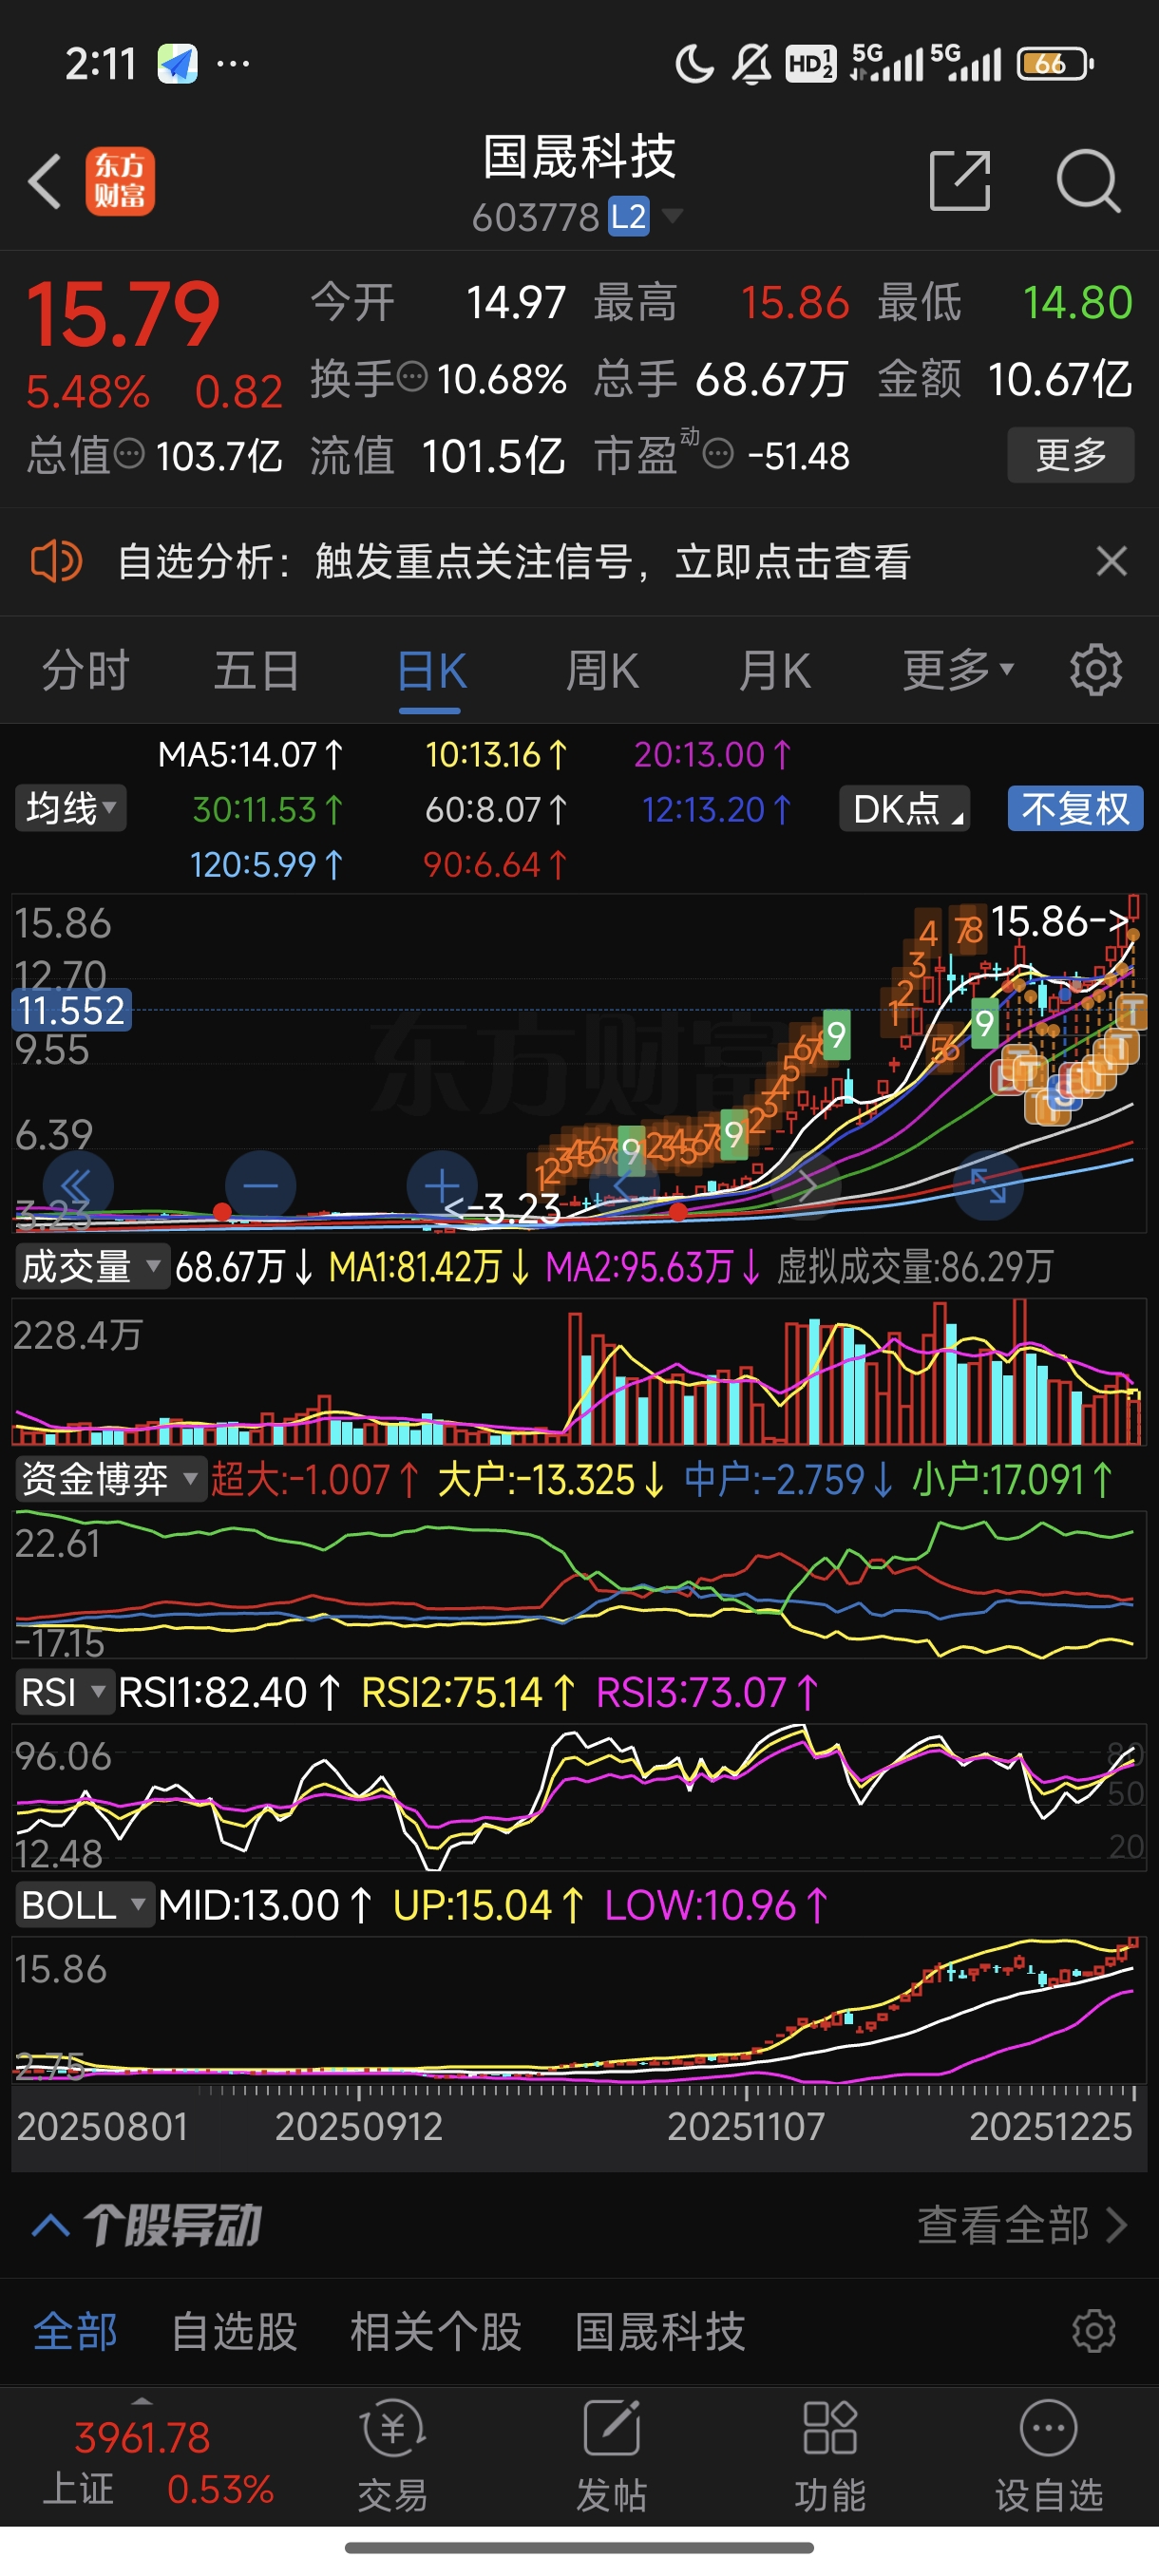
Task: Tap the speaker alert icon
Action: (x=56, y=561)
